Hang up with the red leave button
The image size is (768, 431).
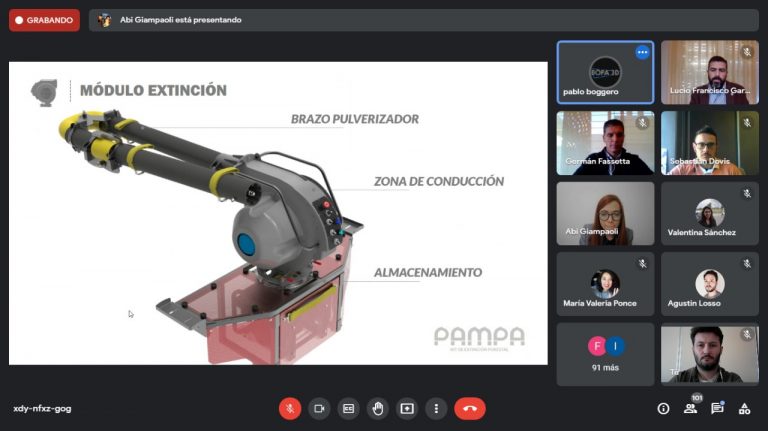click(470, 408)
